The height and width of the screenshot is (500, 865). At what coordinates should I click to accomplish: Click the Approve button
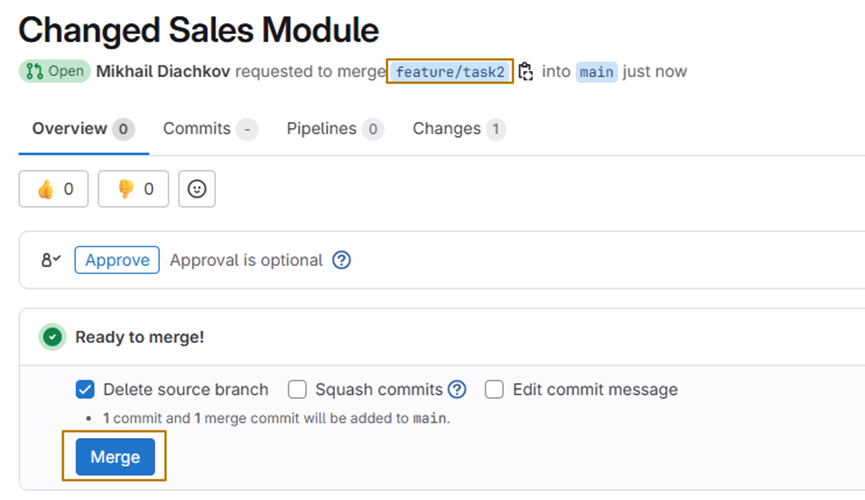[117, 260]
